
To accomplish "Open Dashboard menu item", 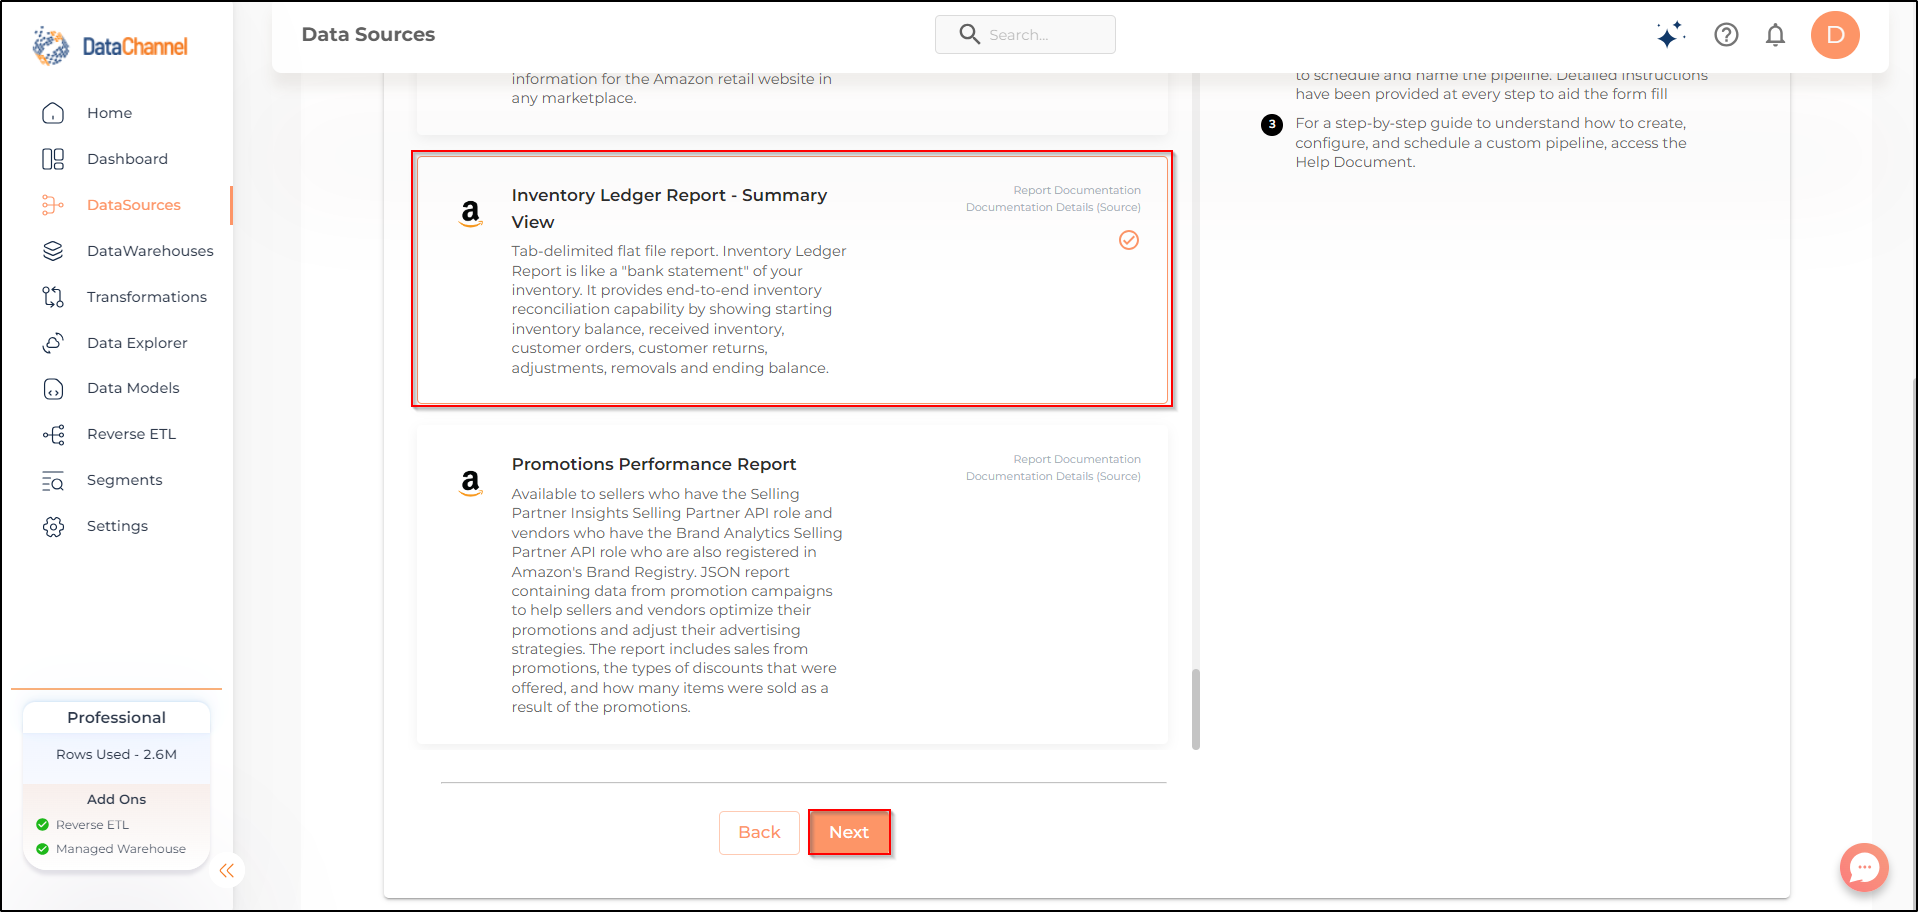I will tap(127, 159).
